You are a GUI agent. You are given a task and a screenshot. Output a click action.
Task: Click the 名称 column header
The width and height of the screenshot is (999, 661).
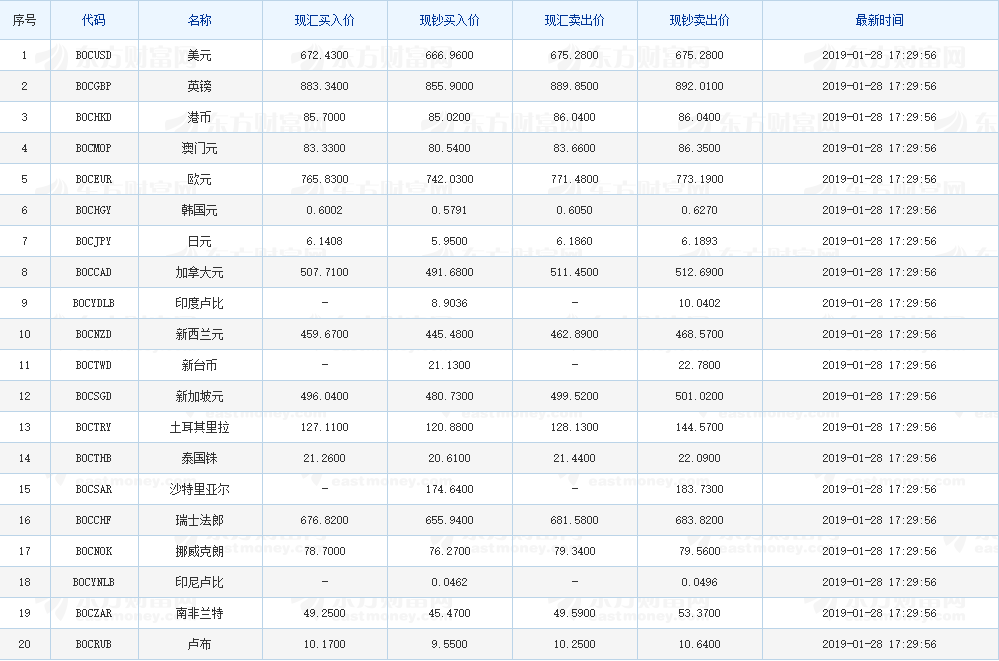pos(199,20)
